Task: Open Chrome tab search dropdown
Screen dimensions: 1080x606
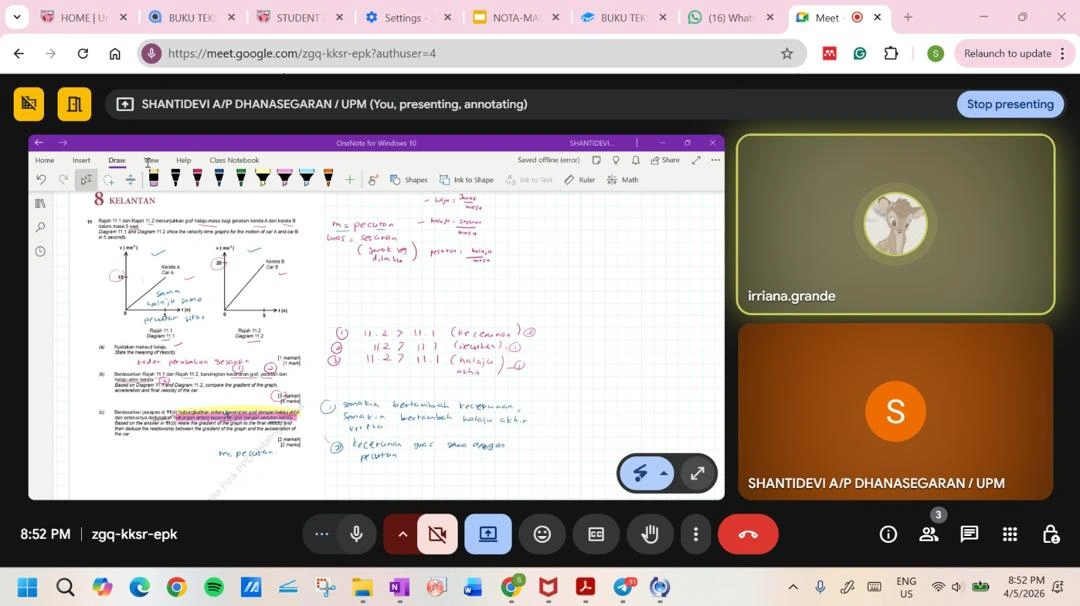Action: [x=17, y=17]
